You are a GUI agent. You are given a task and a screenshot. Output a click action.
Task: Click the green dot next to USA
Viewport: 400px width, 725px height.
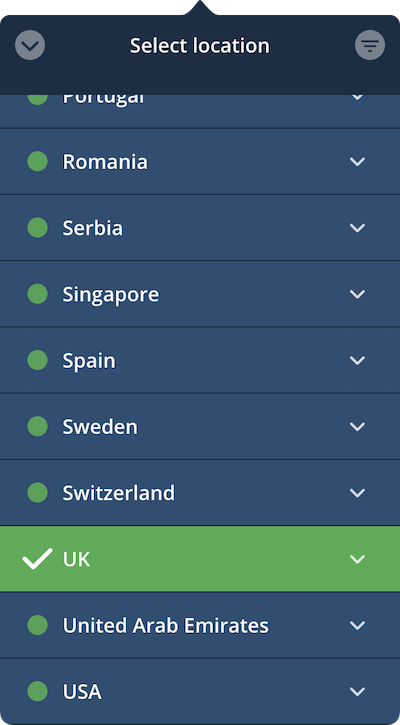(37, 691)
